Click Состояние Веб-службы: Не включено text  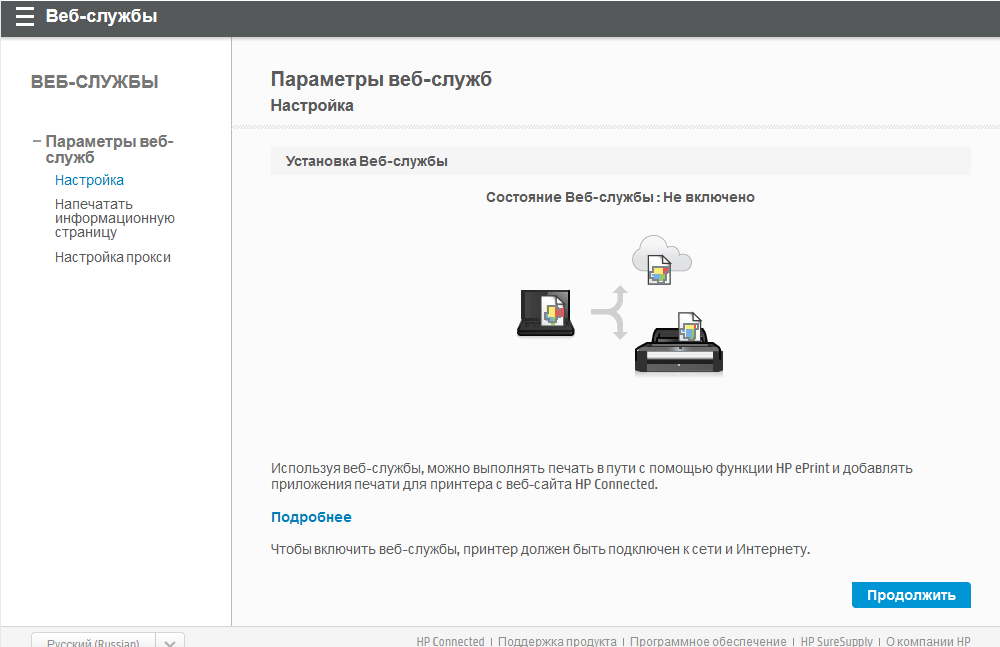tap(620, 197)
